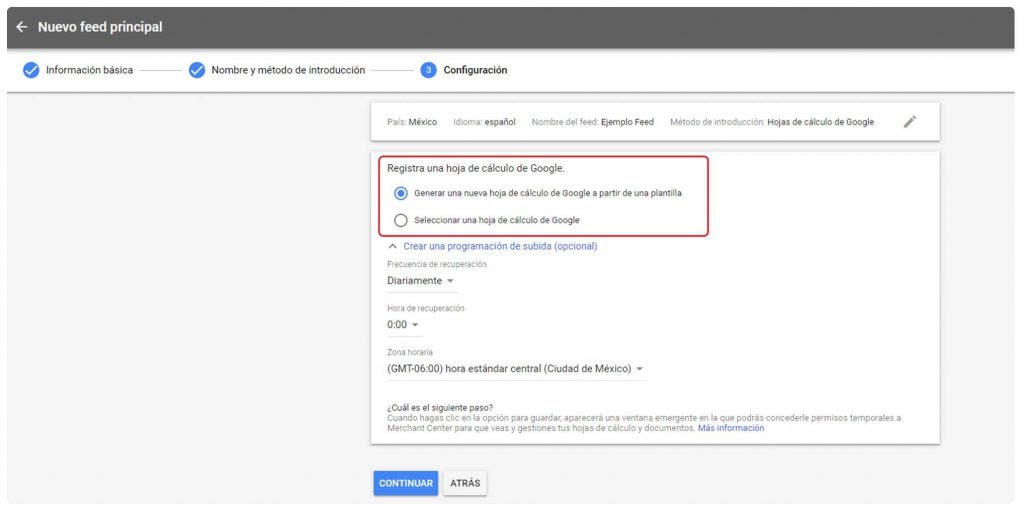Image resolution: width=1024 pixels, height=509 pixels.
Task: Open the Zona horaria GMT-06:00 dropdown
Action: tap(516, 369)
